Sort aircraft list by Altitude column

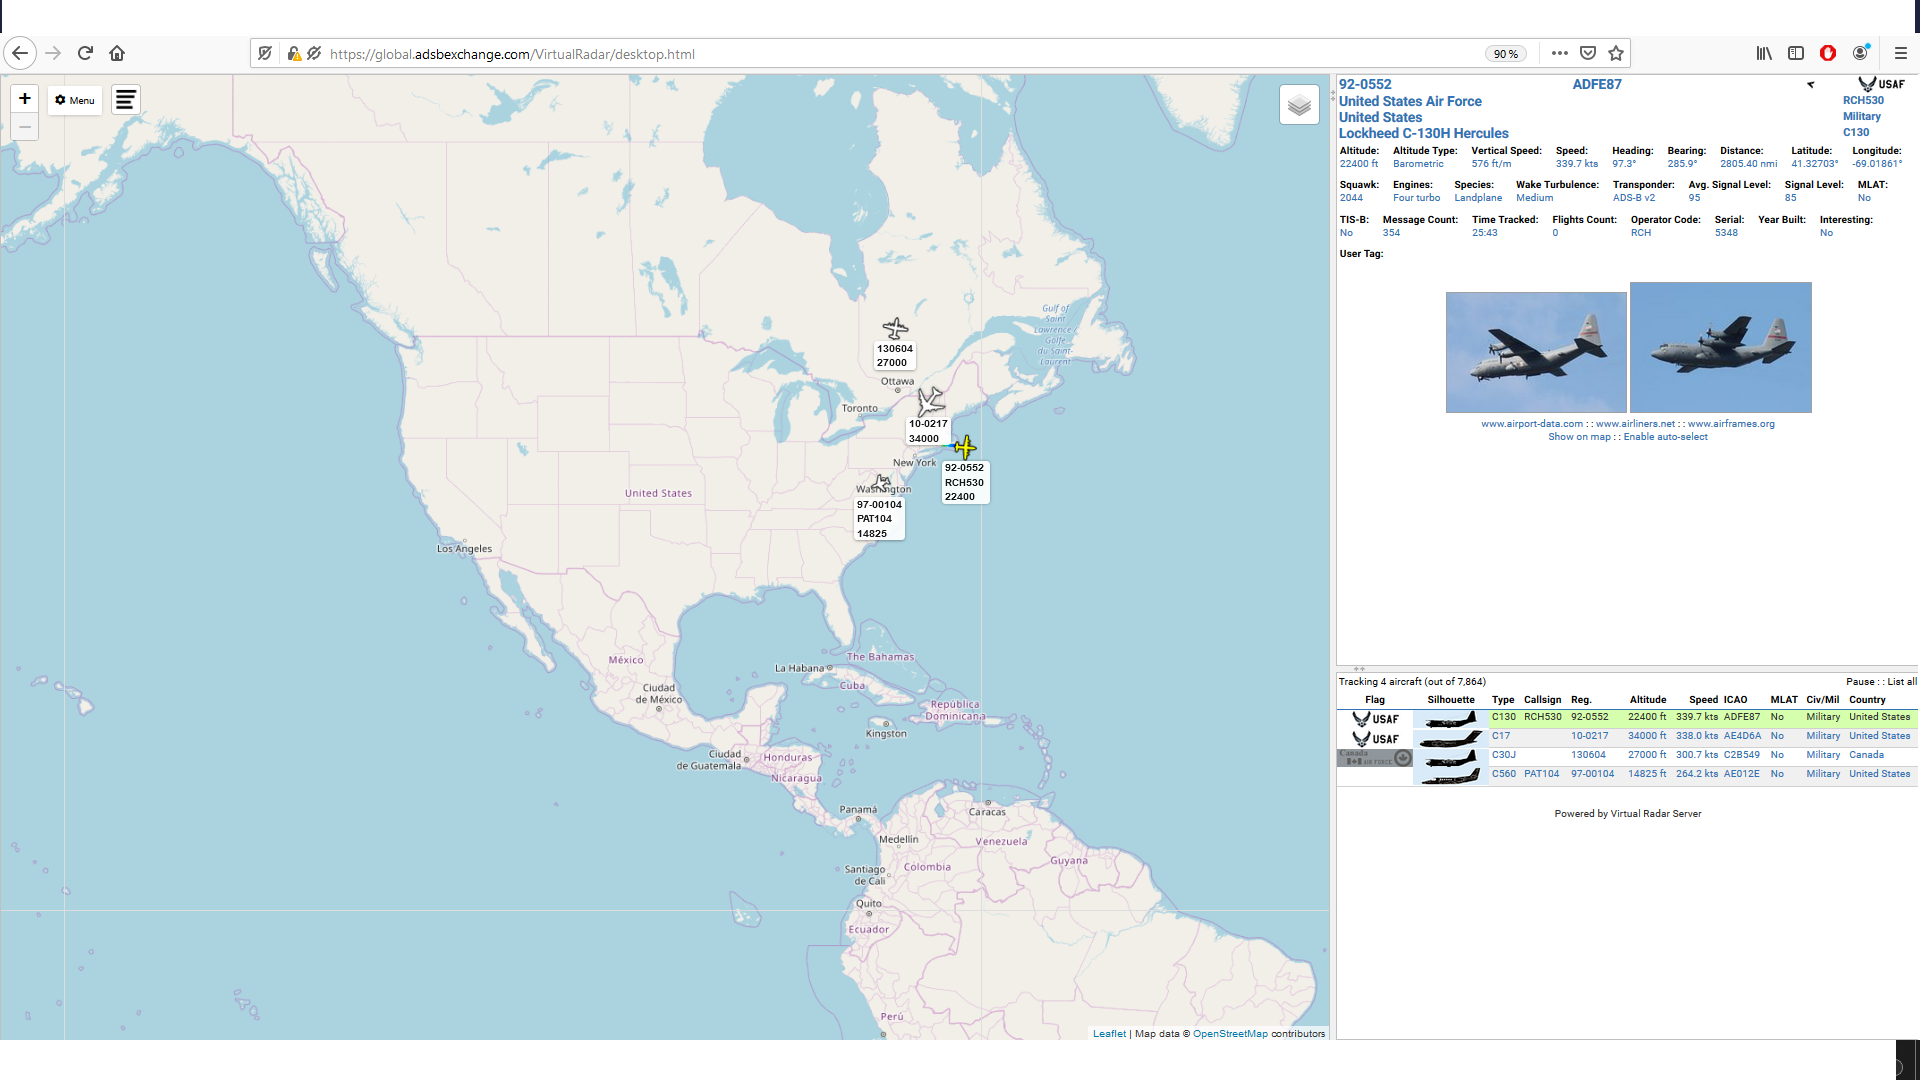(x=1647, y=700)
